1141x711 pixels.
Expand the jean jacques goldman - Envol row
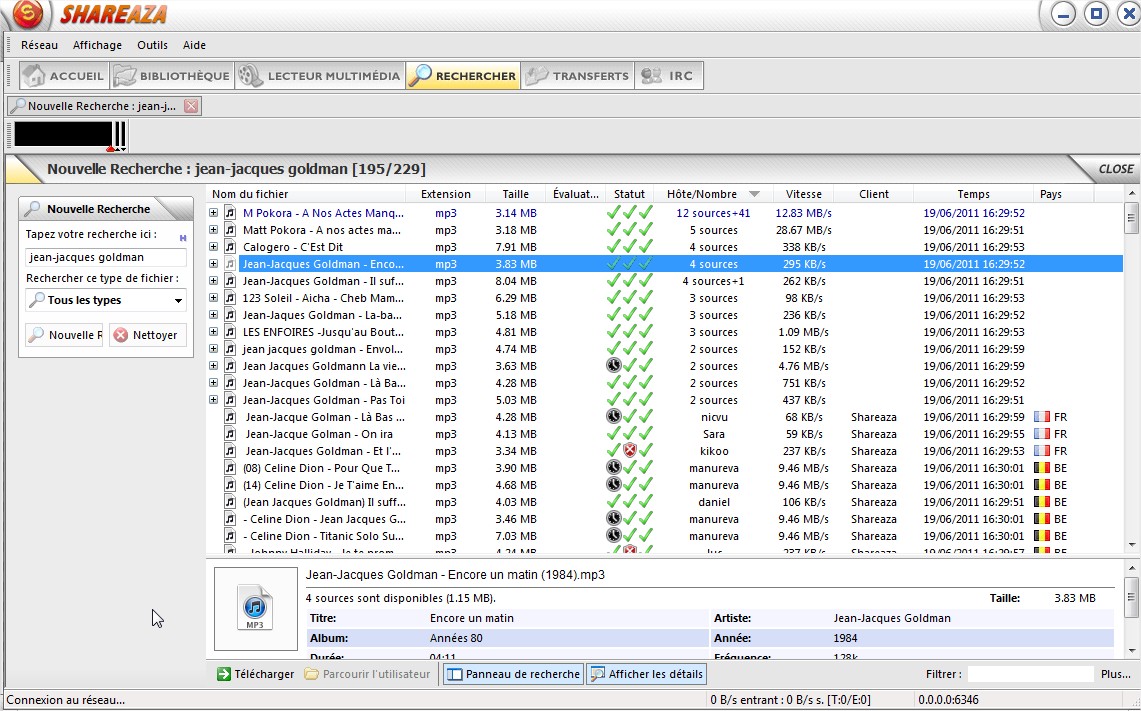click(213, 349)
